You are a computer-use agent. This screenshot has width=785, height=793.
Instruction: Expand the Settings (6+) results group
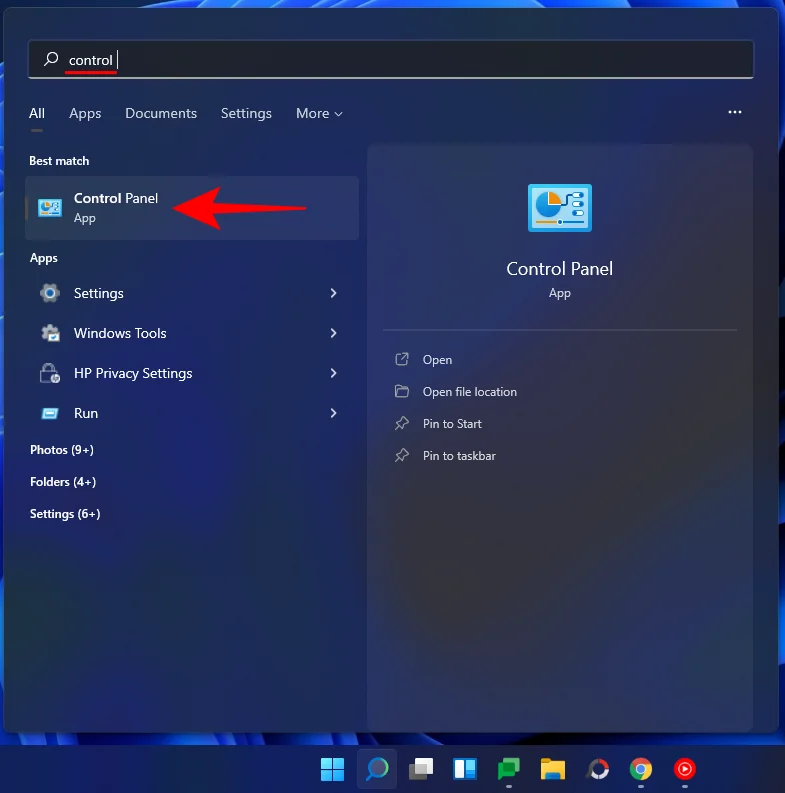(65, 514)
